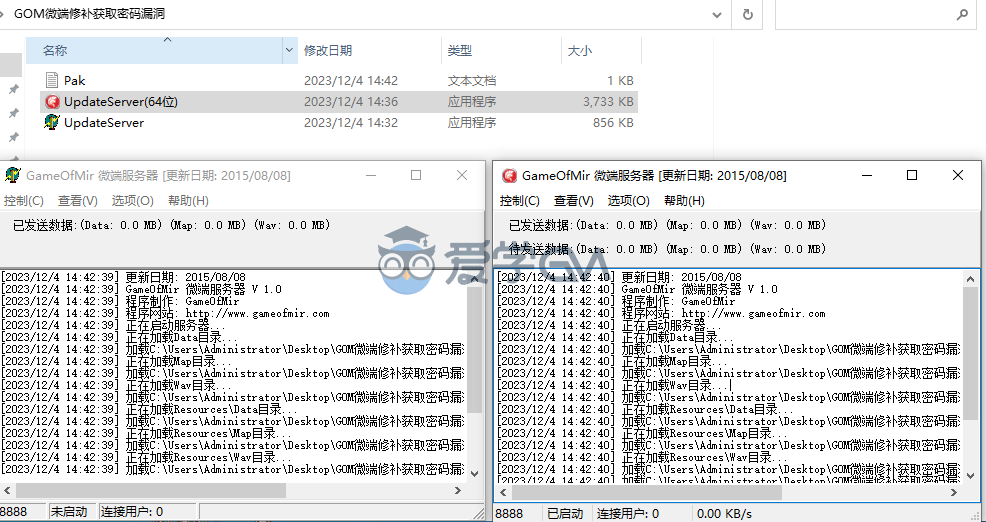986x522 pixels.
Task: Click 待发送数据 line in right window
Action: pos(668,249)
